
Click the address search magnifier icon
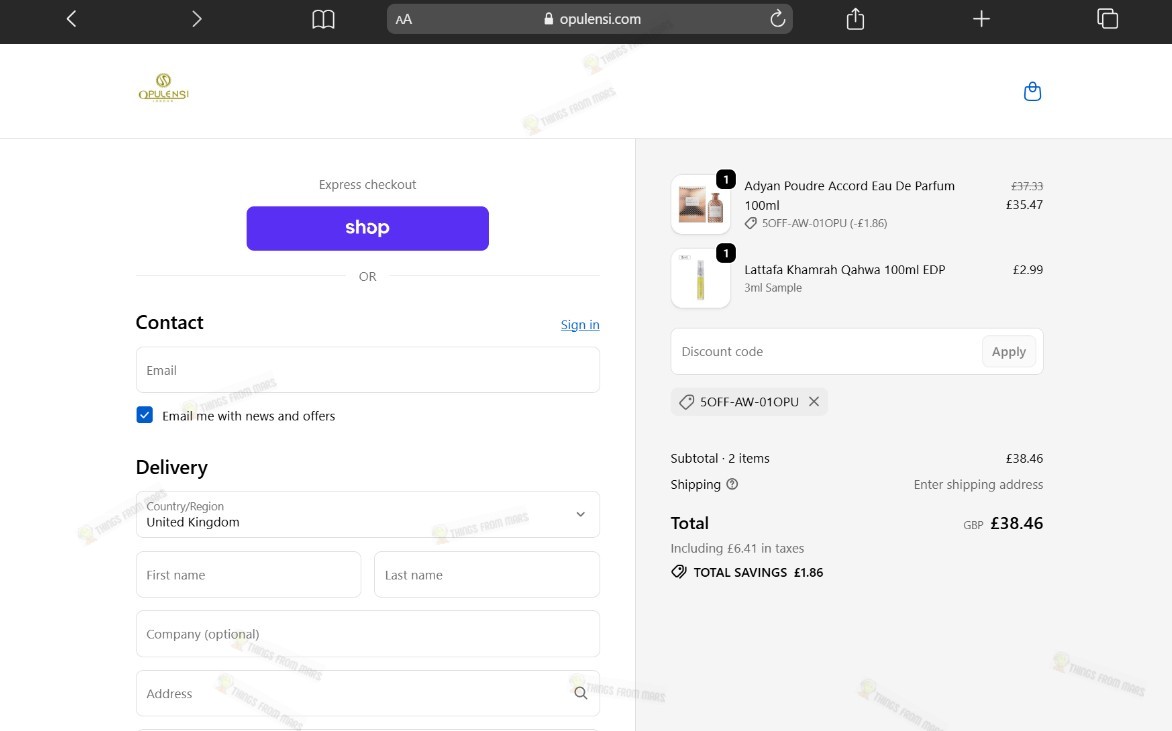click(580, 694)
